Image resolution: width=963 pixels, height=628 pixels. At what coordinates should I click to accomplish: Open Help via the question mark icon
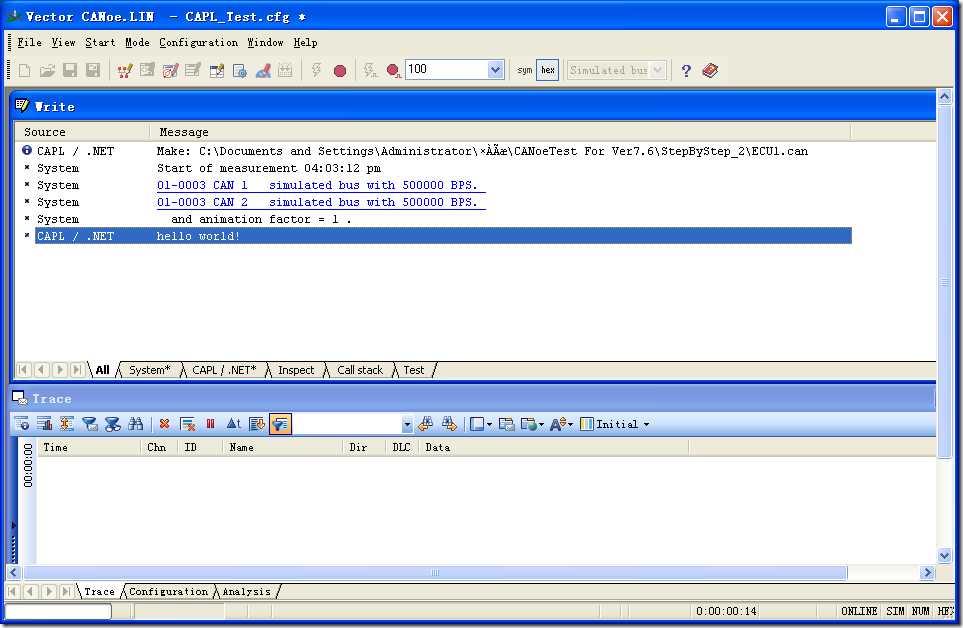point(686,71)
